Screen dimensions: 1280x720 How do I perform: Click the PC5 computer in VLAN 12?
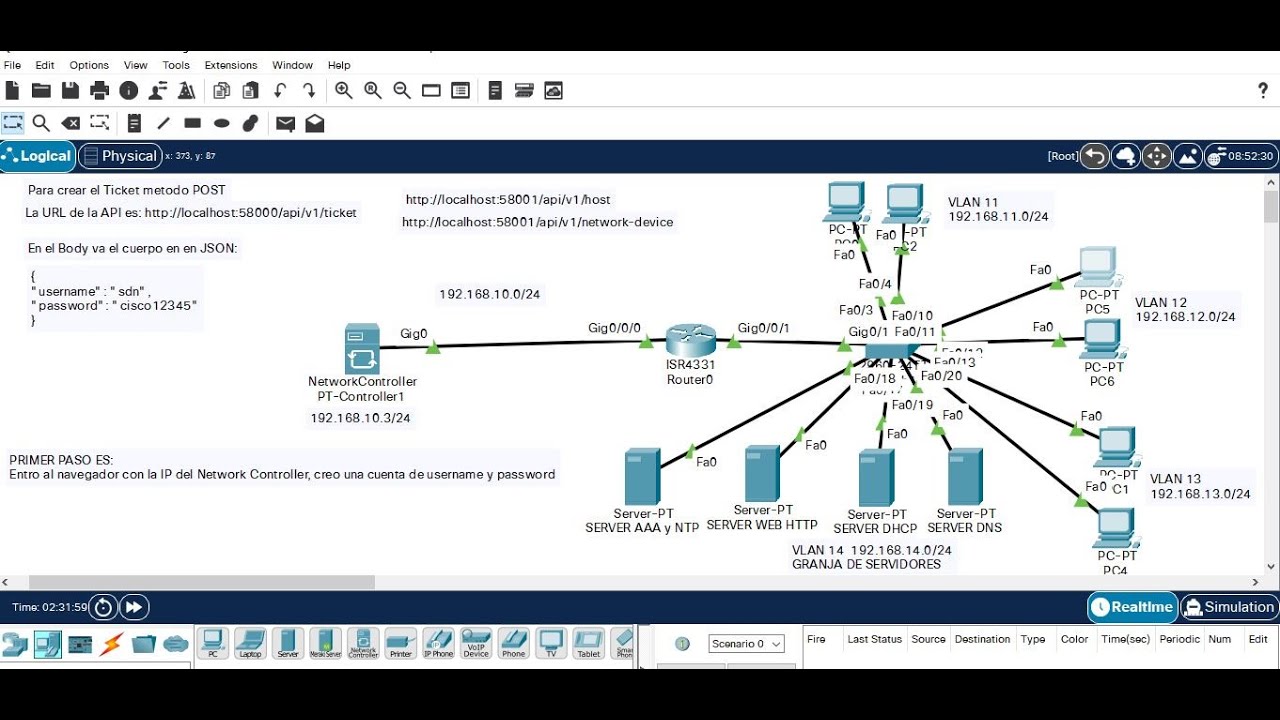1097,267
